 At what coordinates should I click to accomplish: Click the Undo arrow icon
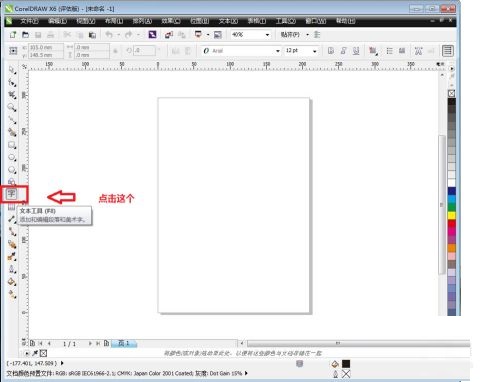(x=109, y=35)
